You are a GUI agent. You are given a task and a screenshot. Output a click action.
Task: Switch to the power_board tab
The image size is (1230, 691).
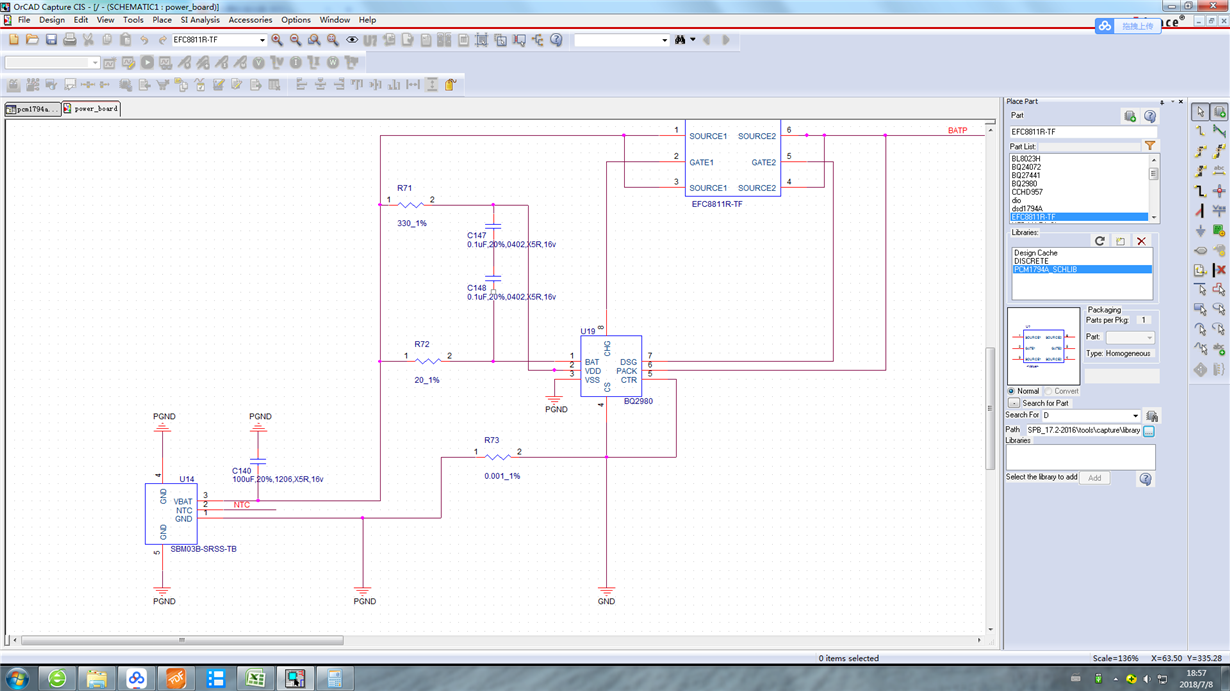pos(91,108)
